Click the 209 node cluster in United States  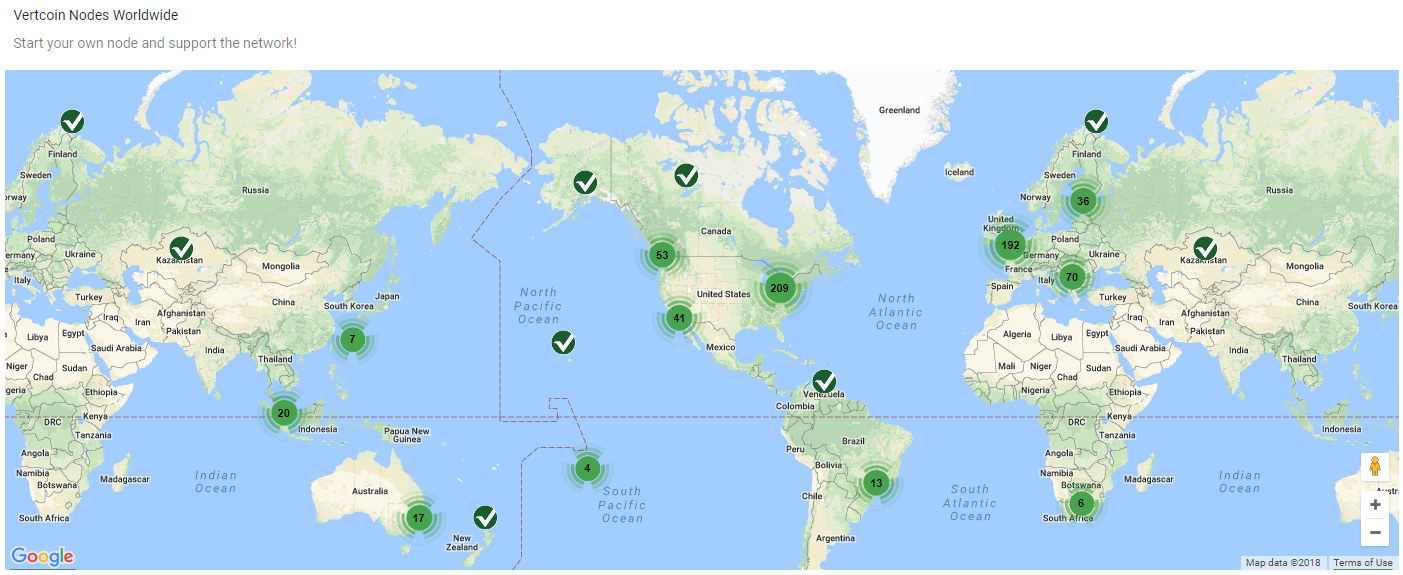(780, 288)
